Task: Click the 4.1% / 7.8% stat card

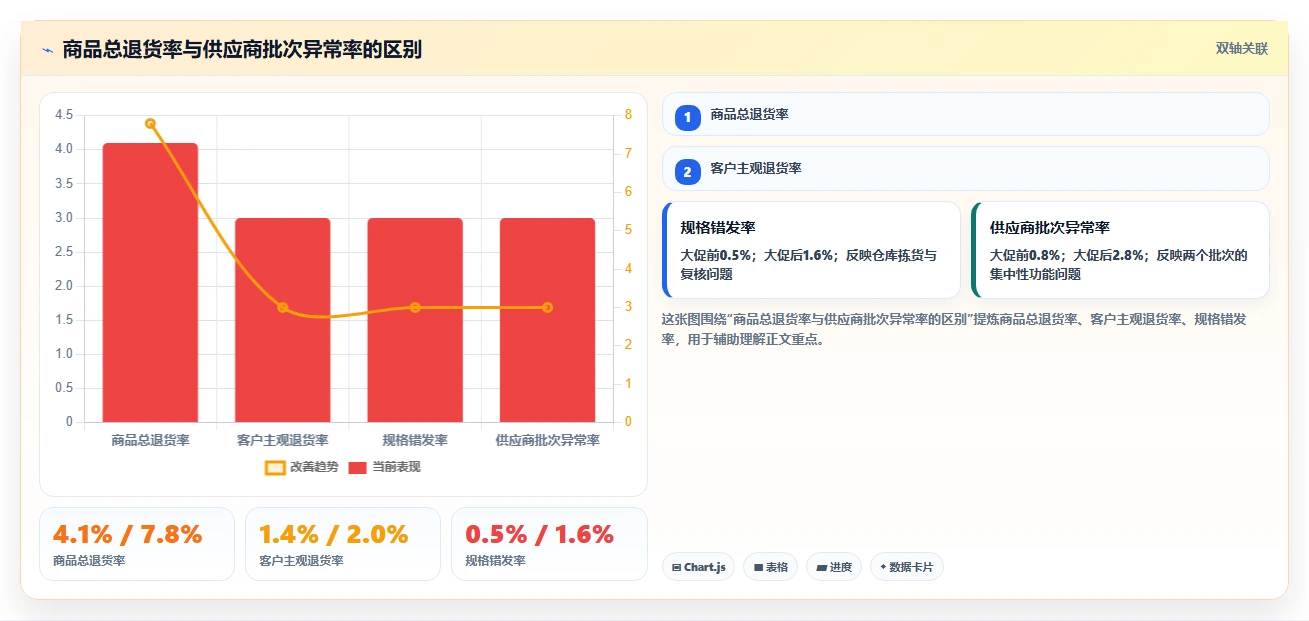Action: pyautogui.click(x=137, y=544)
